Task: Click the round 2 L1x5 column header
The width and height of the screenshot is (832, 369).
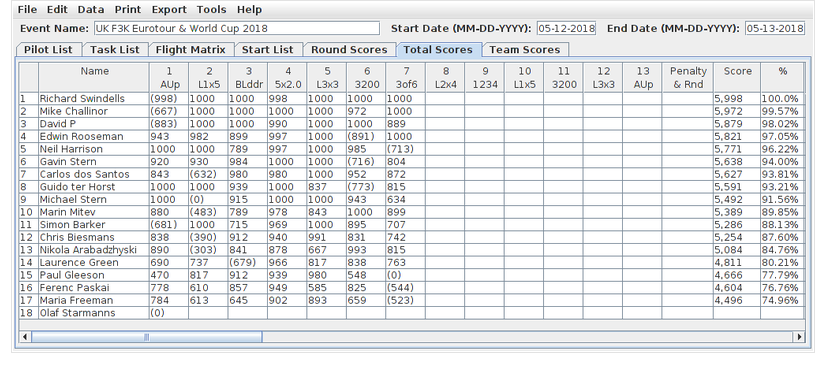Action: coord(209,78)
